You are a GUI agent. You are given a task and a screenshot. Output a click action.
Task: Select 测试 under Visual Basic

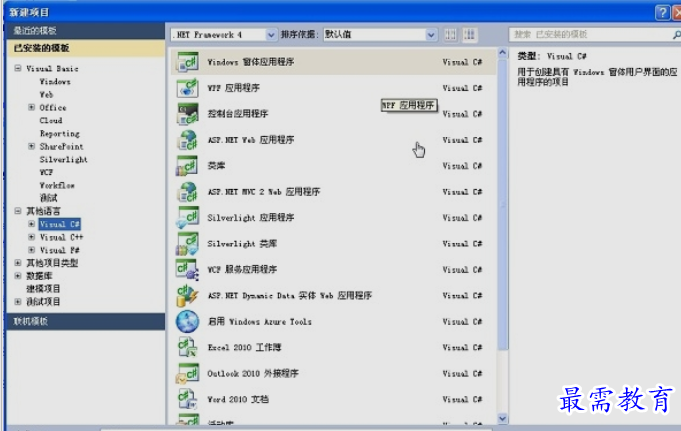tap(49, 198)
